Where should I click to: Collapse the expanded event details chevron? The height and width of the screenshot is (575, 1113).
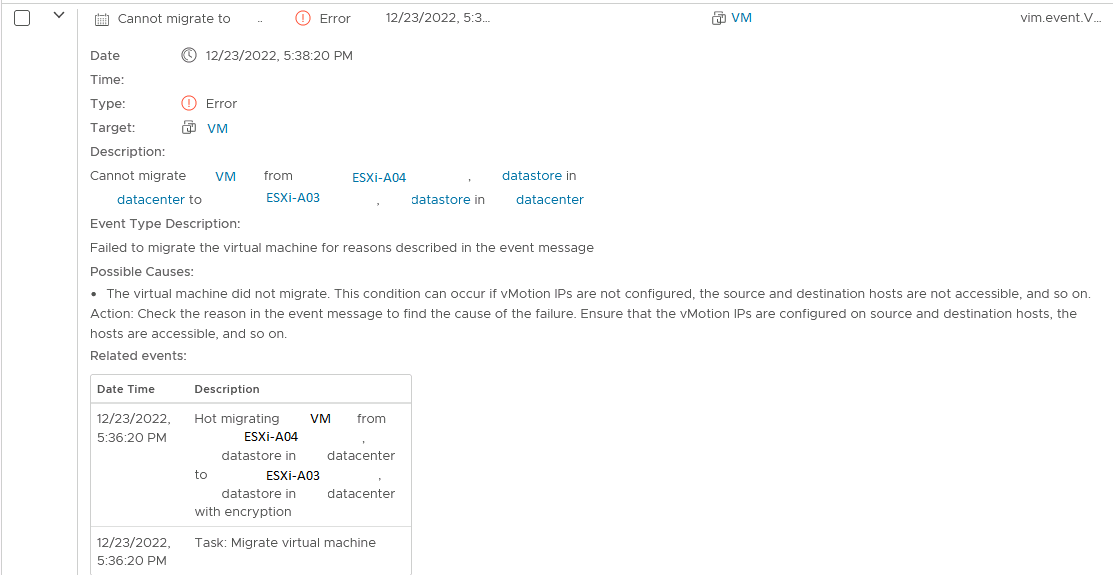(58, 16)
